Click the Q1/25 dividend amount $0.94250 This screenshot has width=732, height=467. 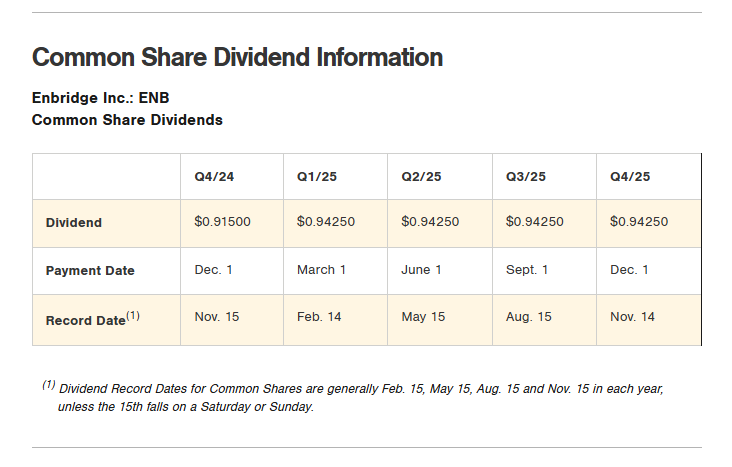point(326,222)
